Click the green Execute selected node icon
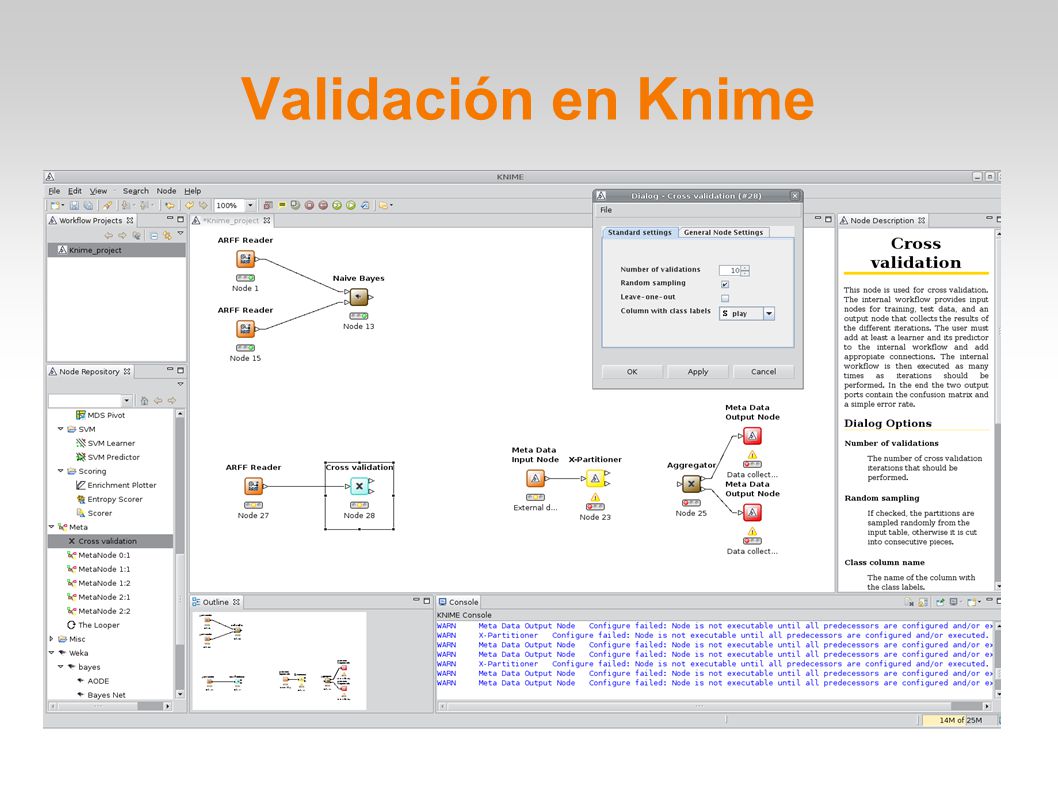 350,205
